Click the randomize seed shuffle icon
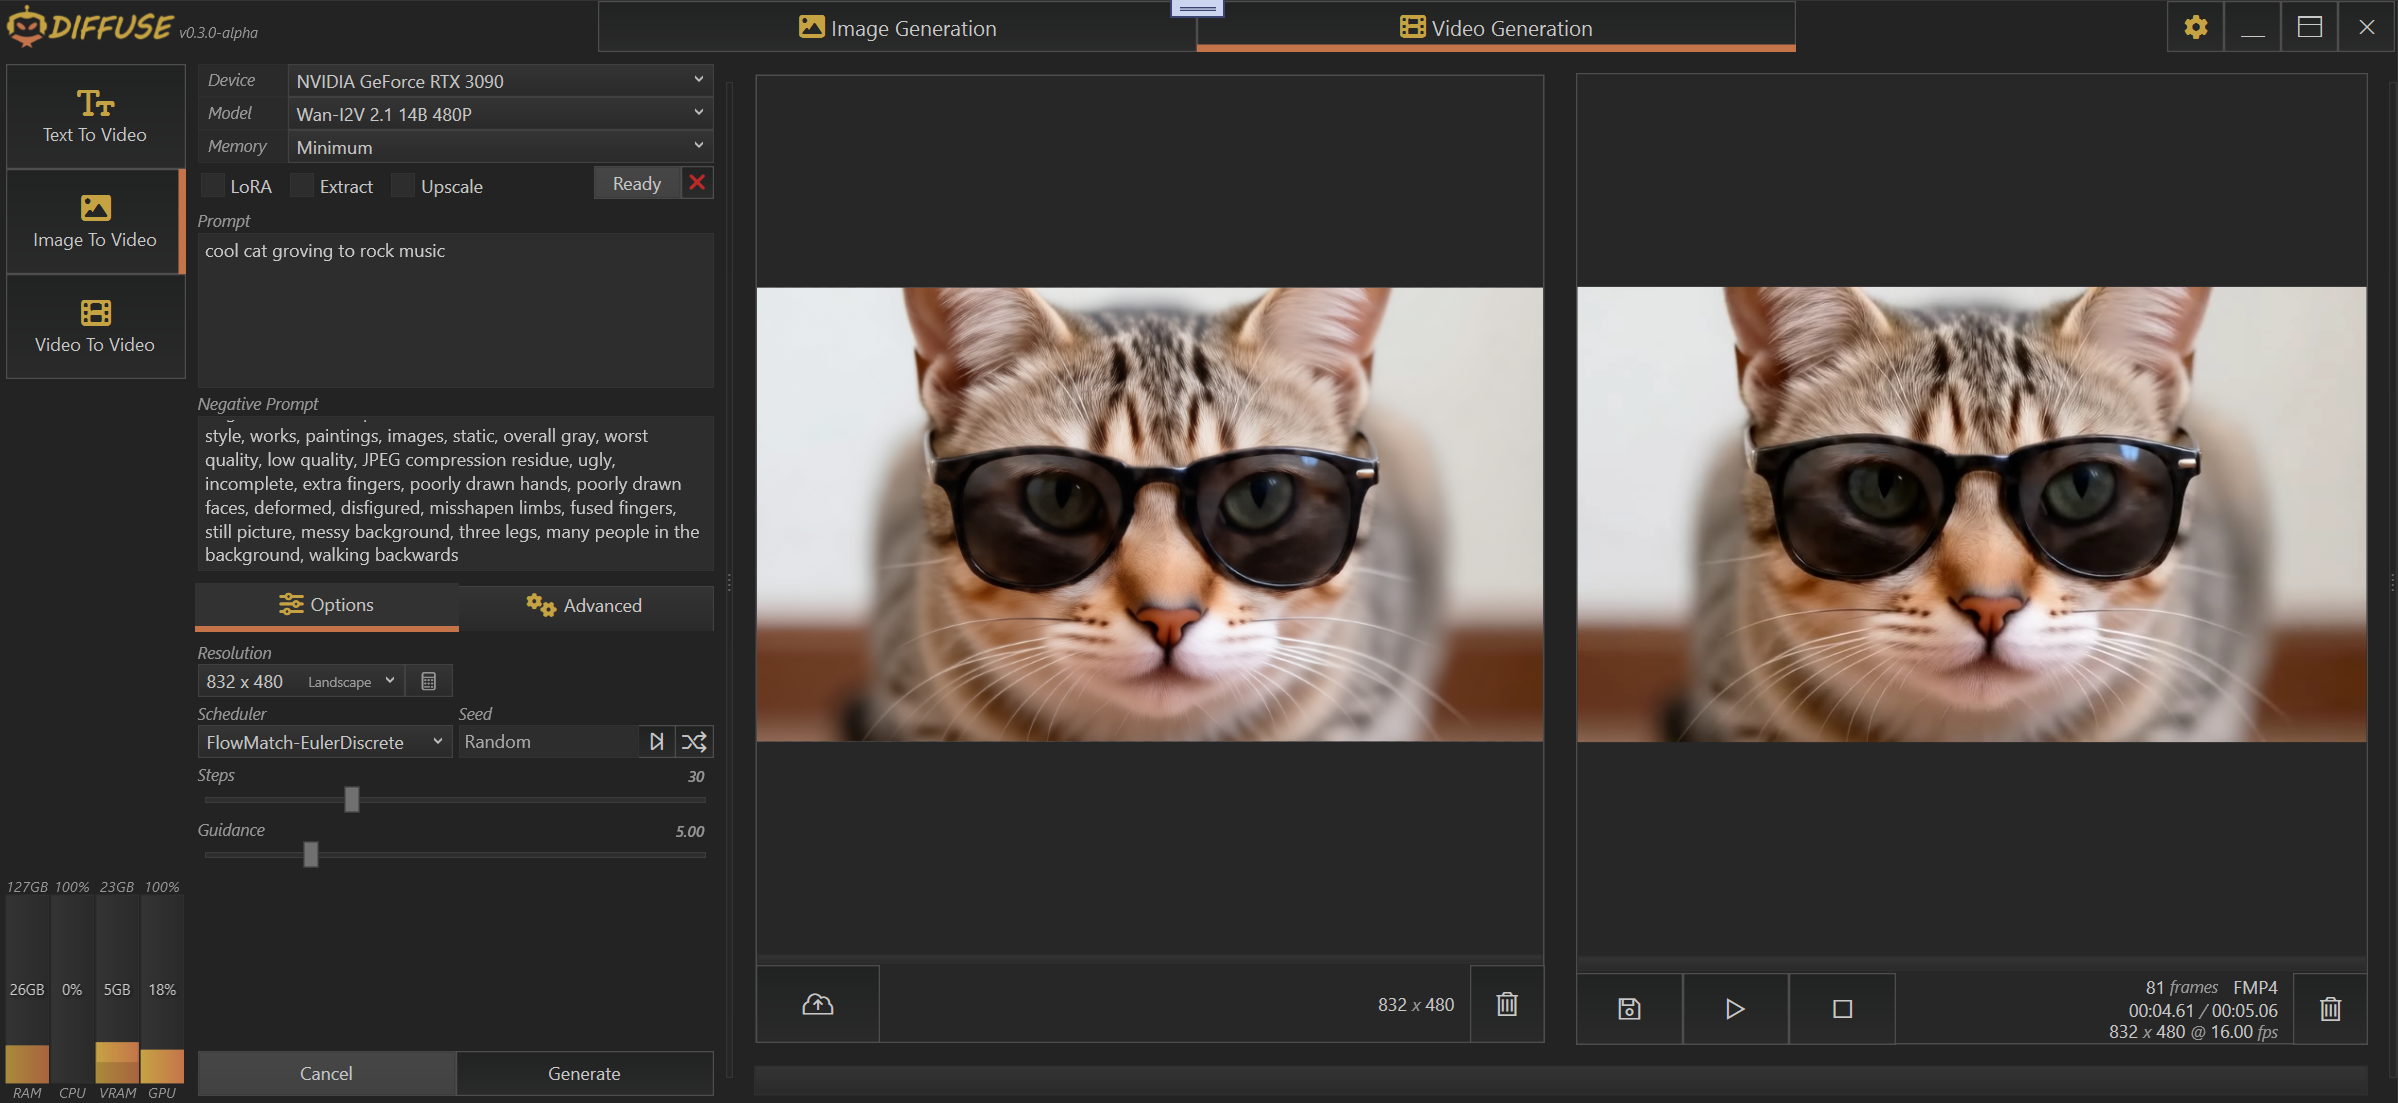 (694, 742)
